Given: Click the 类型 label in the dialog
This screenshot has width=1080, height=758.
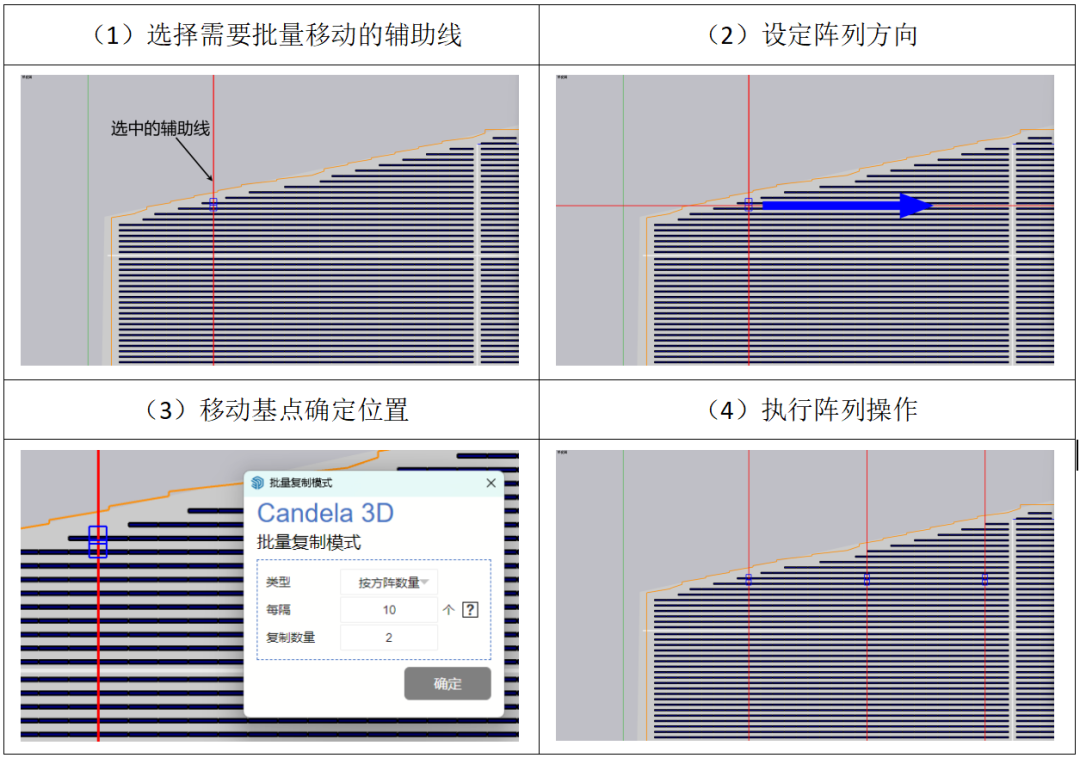Looking at the screenshot, I should coord(278,582).
